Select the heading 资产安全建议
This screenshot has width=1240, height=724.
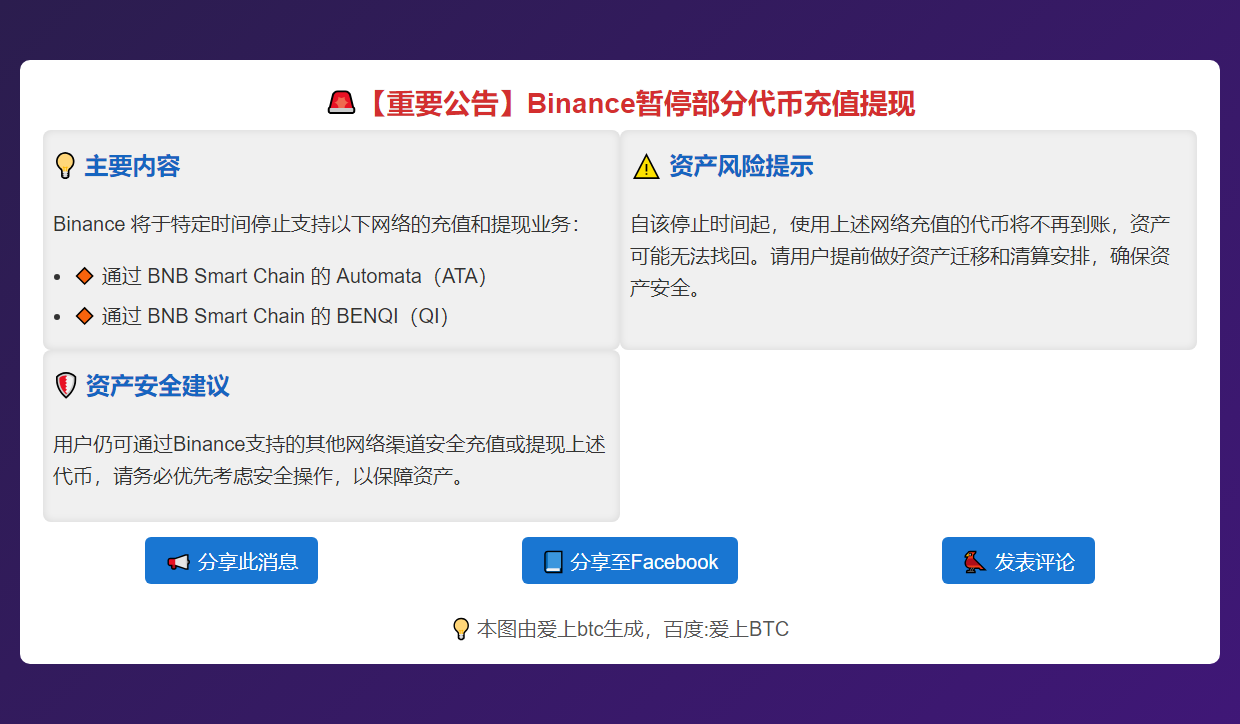pos(157,386)
